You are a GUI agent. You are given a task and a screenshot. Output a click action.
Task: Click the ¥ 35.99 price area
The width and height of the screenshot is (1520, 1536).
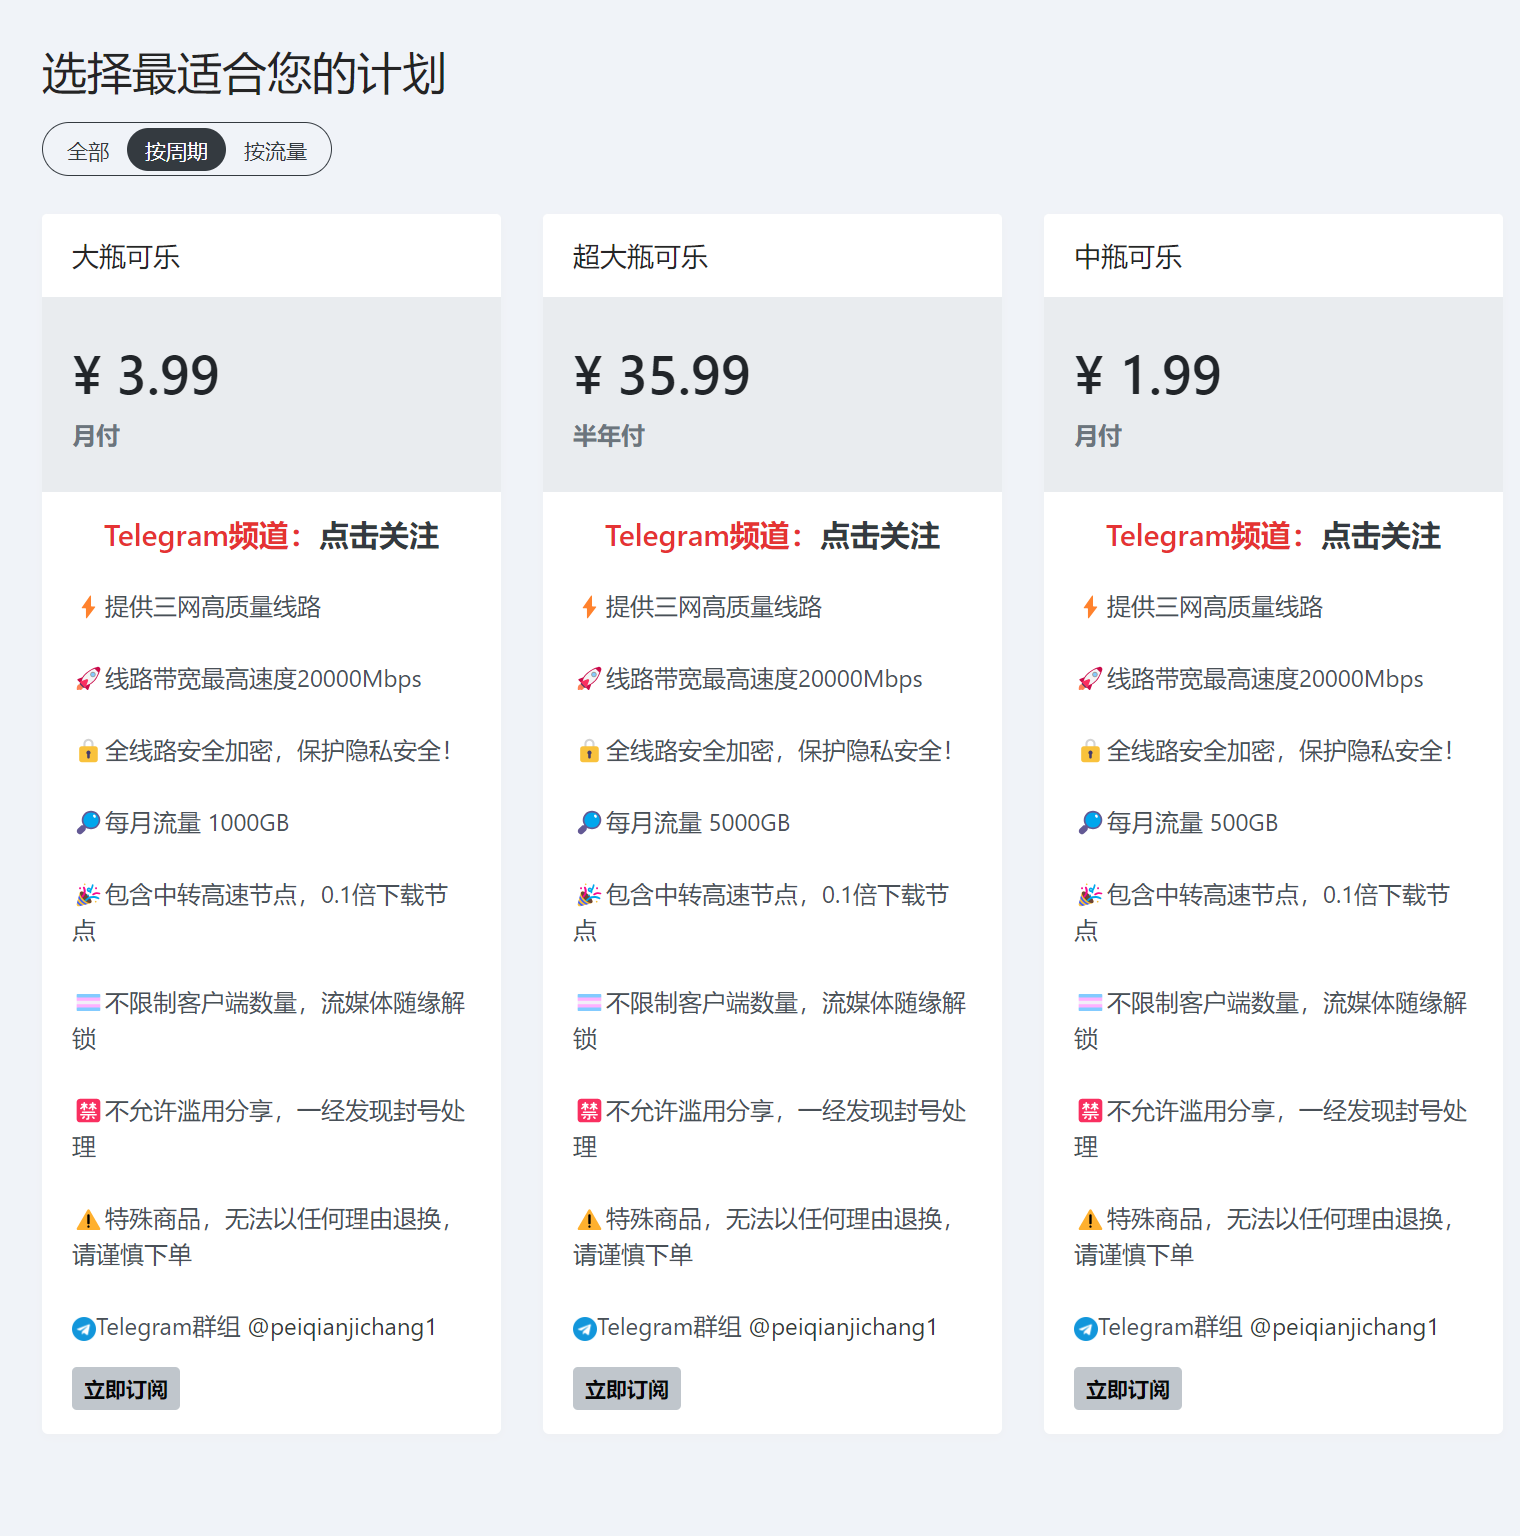(x=662, y=376)
